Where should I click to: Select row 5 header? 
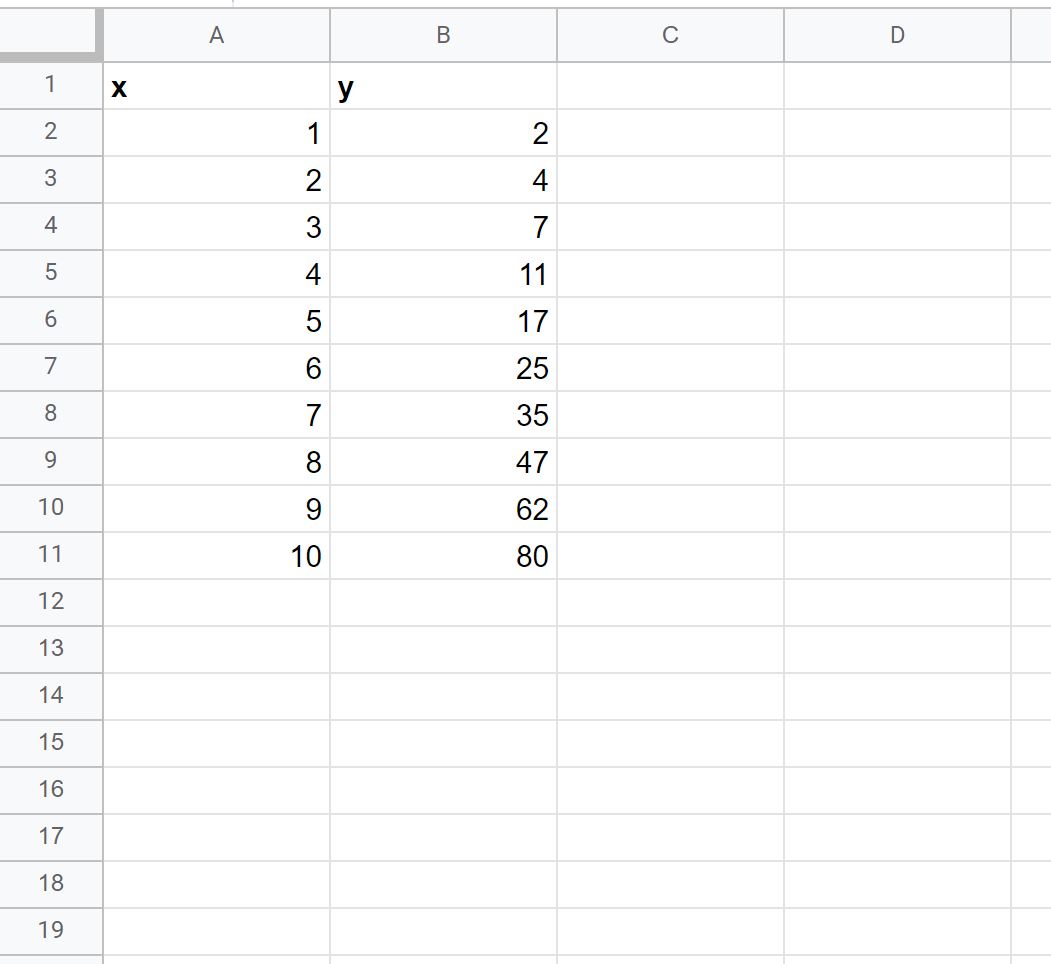coord(50,273)
